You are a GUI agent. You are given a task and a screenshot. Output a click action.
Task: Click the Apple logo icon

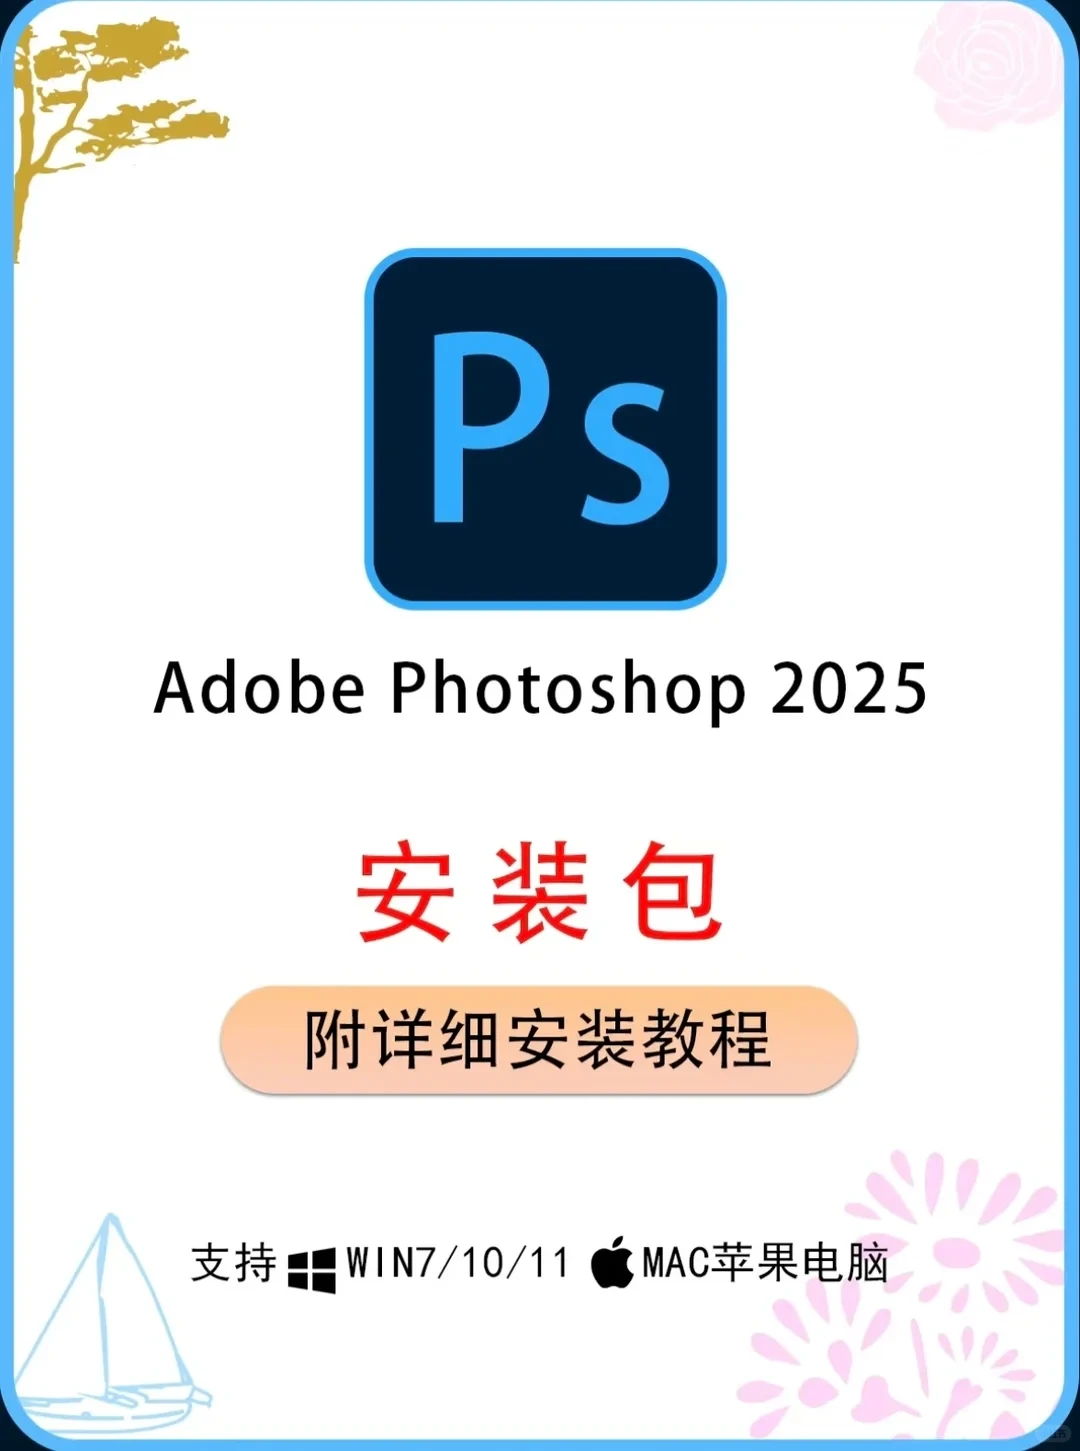612,1262
